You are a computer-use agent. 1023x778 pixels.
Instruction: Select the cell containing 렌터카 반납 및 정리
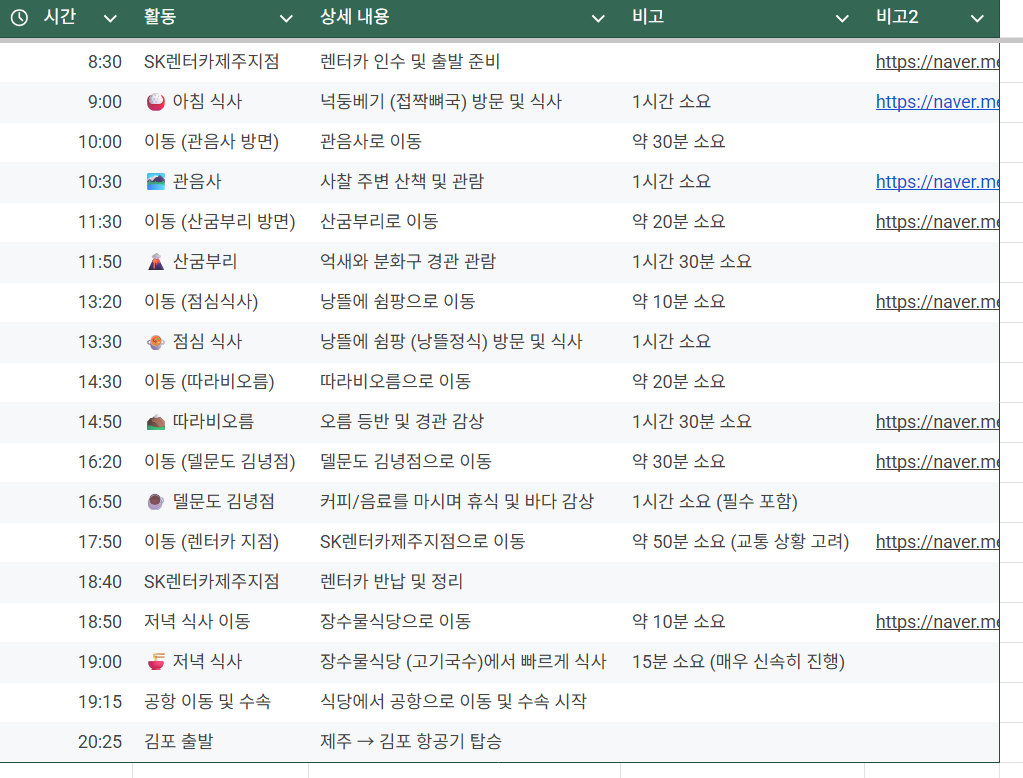tap(391, 582)
